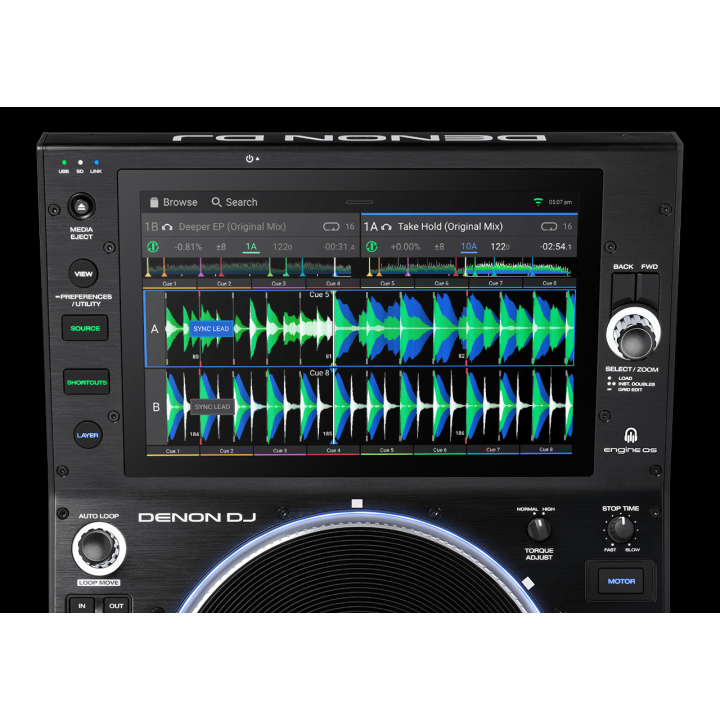Hit the blue MOTOR button
This screenshot has height=720, width=720.
[621, 581]
